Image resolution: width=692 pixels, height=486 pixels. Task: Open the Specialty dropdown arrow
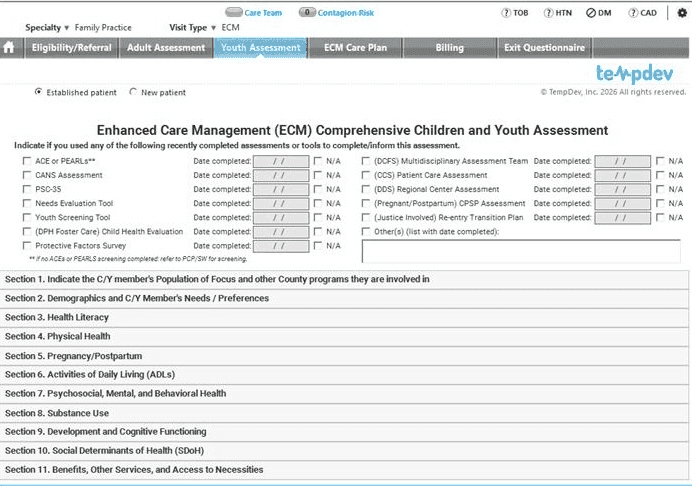[67, 28]
